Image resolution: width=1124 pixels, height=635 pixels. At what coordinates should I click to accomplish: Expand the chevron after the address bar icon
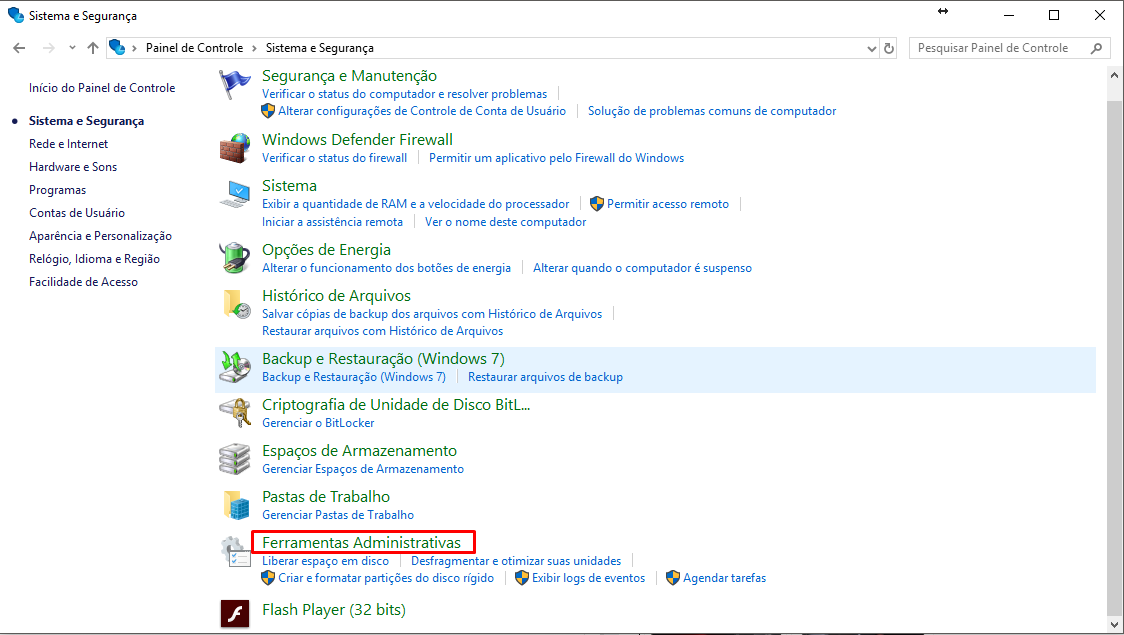tap(134, 48)
